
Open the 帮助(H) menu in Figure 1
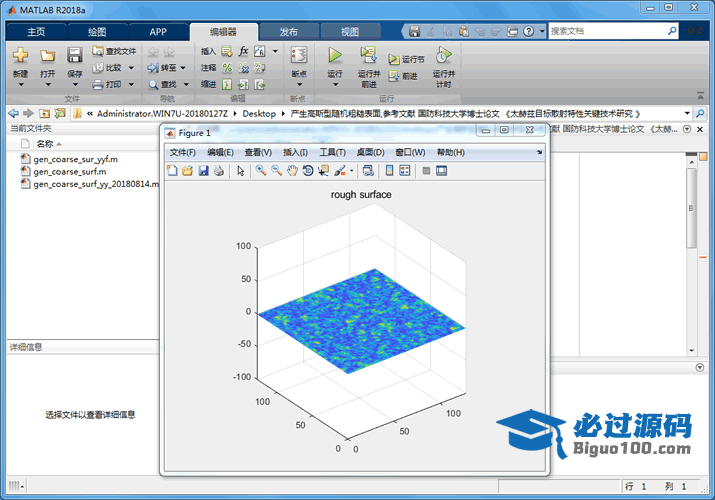(451, 152)
